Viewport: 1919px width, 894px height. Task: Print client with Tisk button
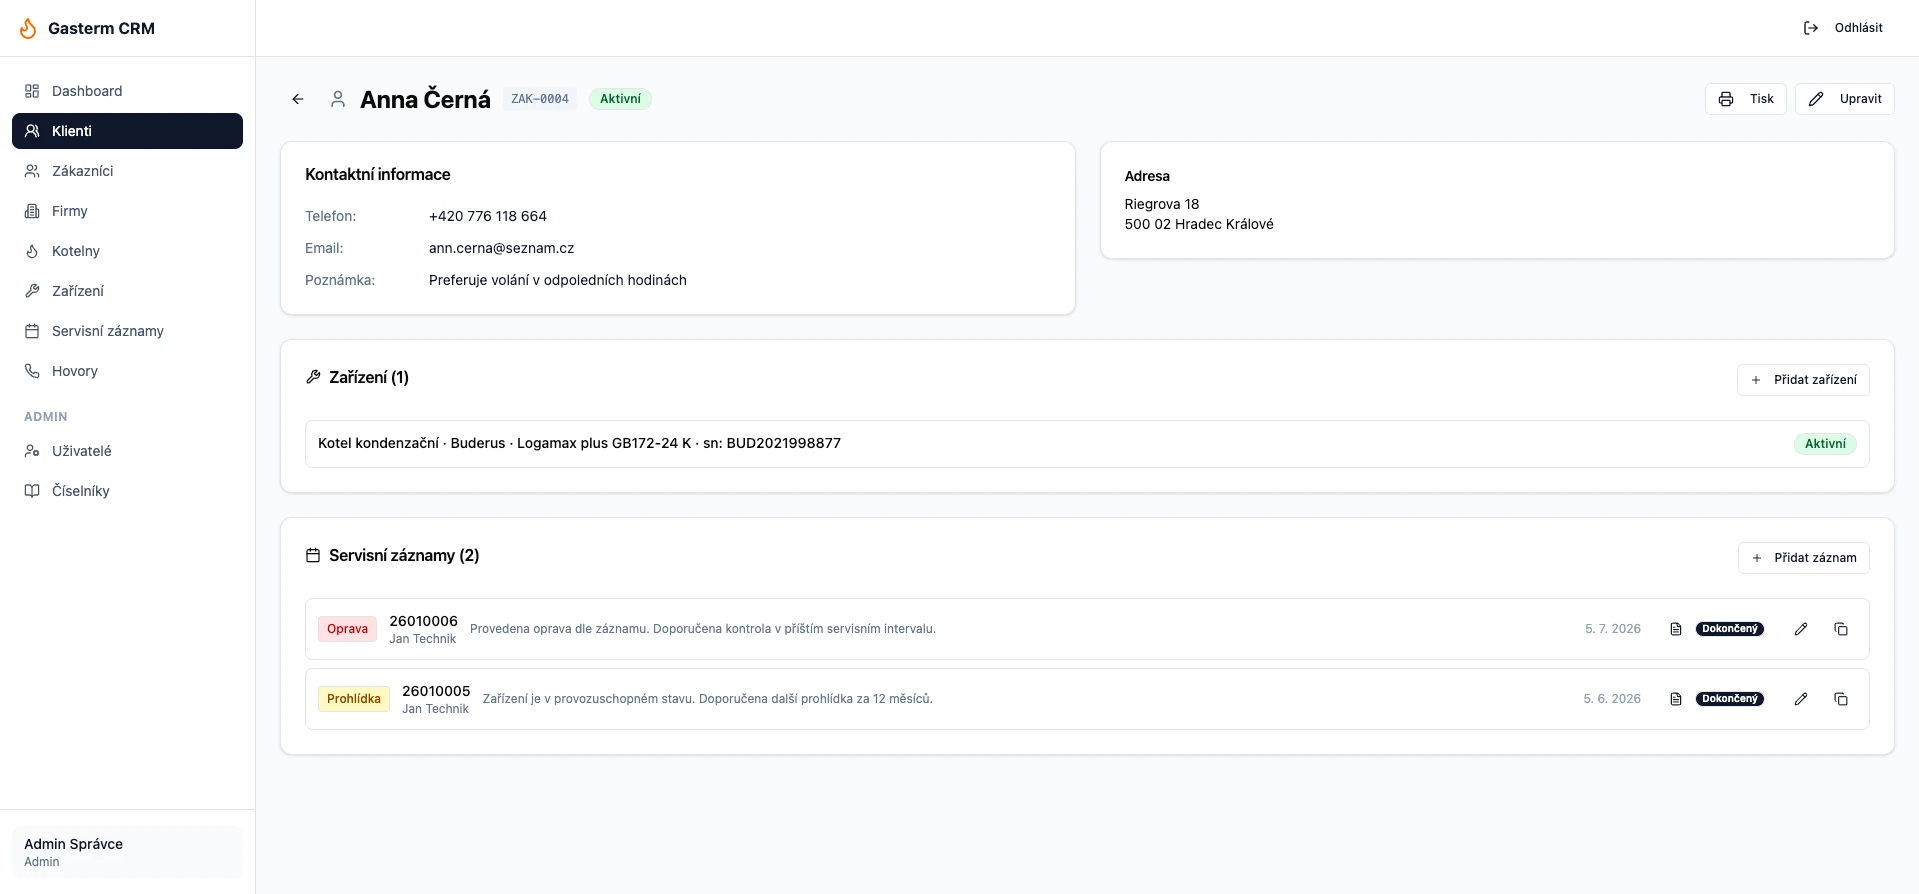pos(1745,99)
